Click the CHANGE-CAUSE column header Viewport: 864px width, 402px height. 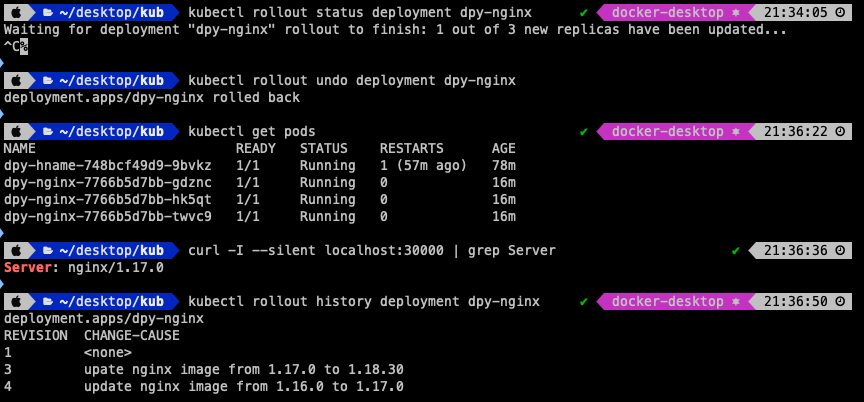tap(132, 335)
